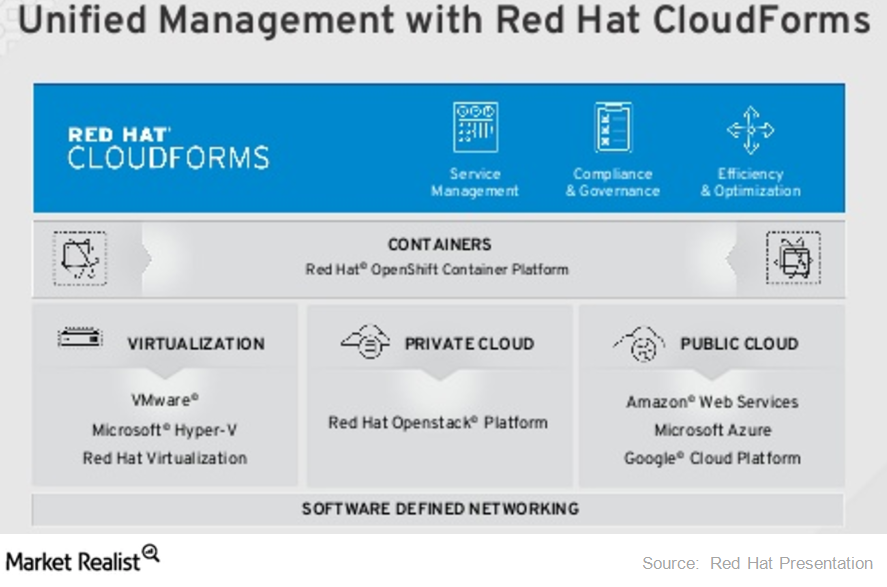This screenshot has width=887, height=587.
Task: Click the 'Red Hat Virtualization' entry
Action: (165, 458)
